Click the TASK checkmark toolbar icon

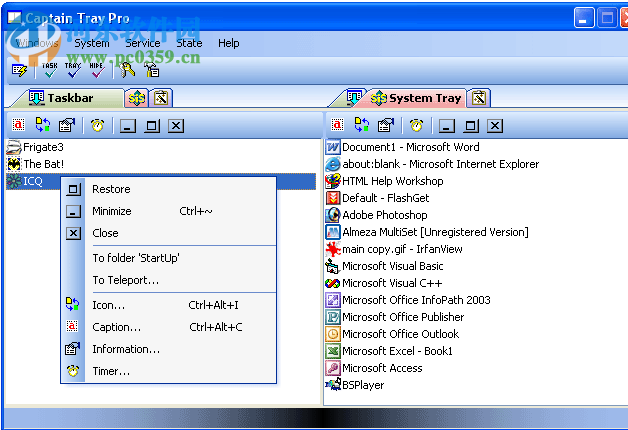(50, 69)
